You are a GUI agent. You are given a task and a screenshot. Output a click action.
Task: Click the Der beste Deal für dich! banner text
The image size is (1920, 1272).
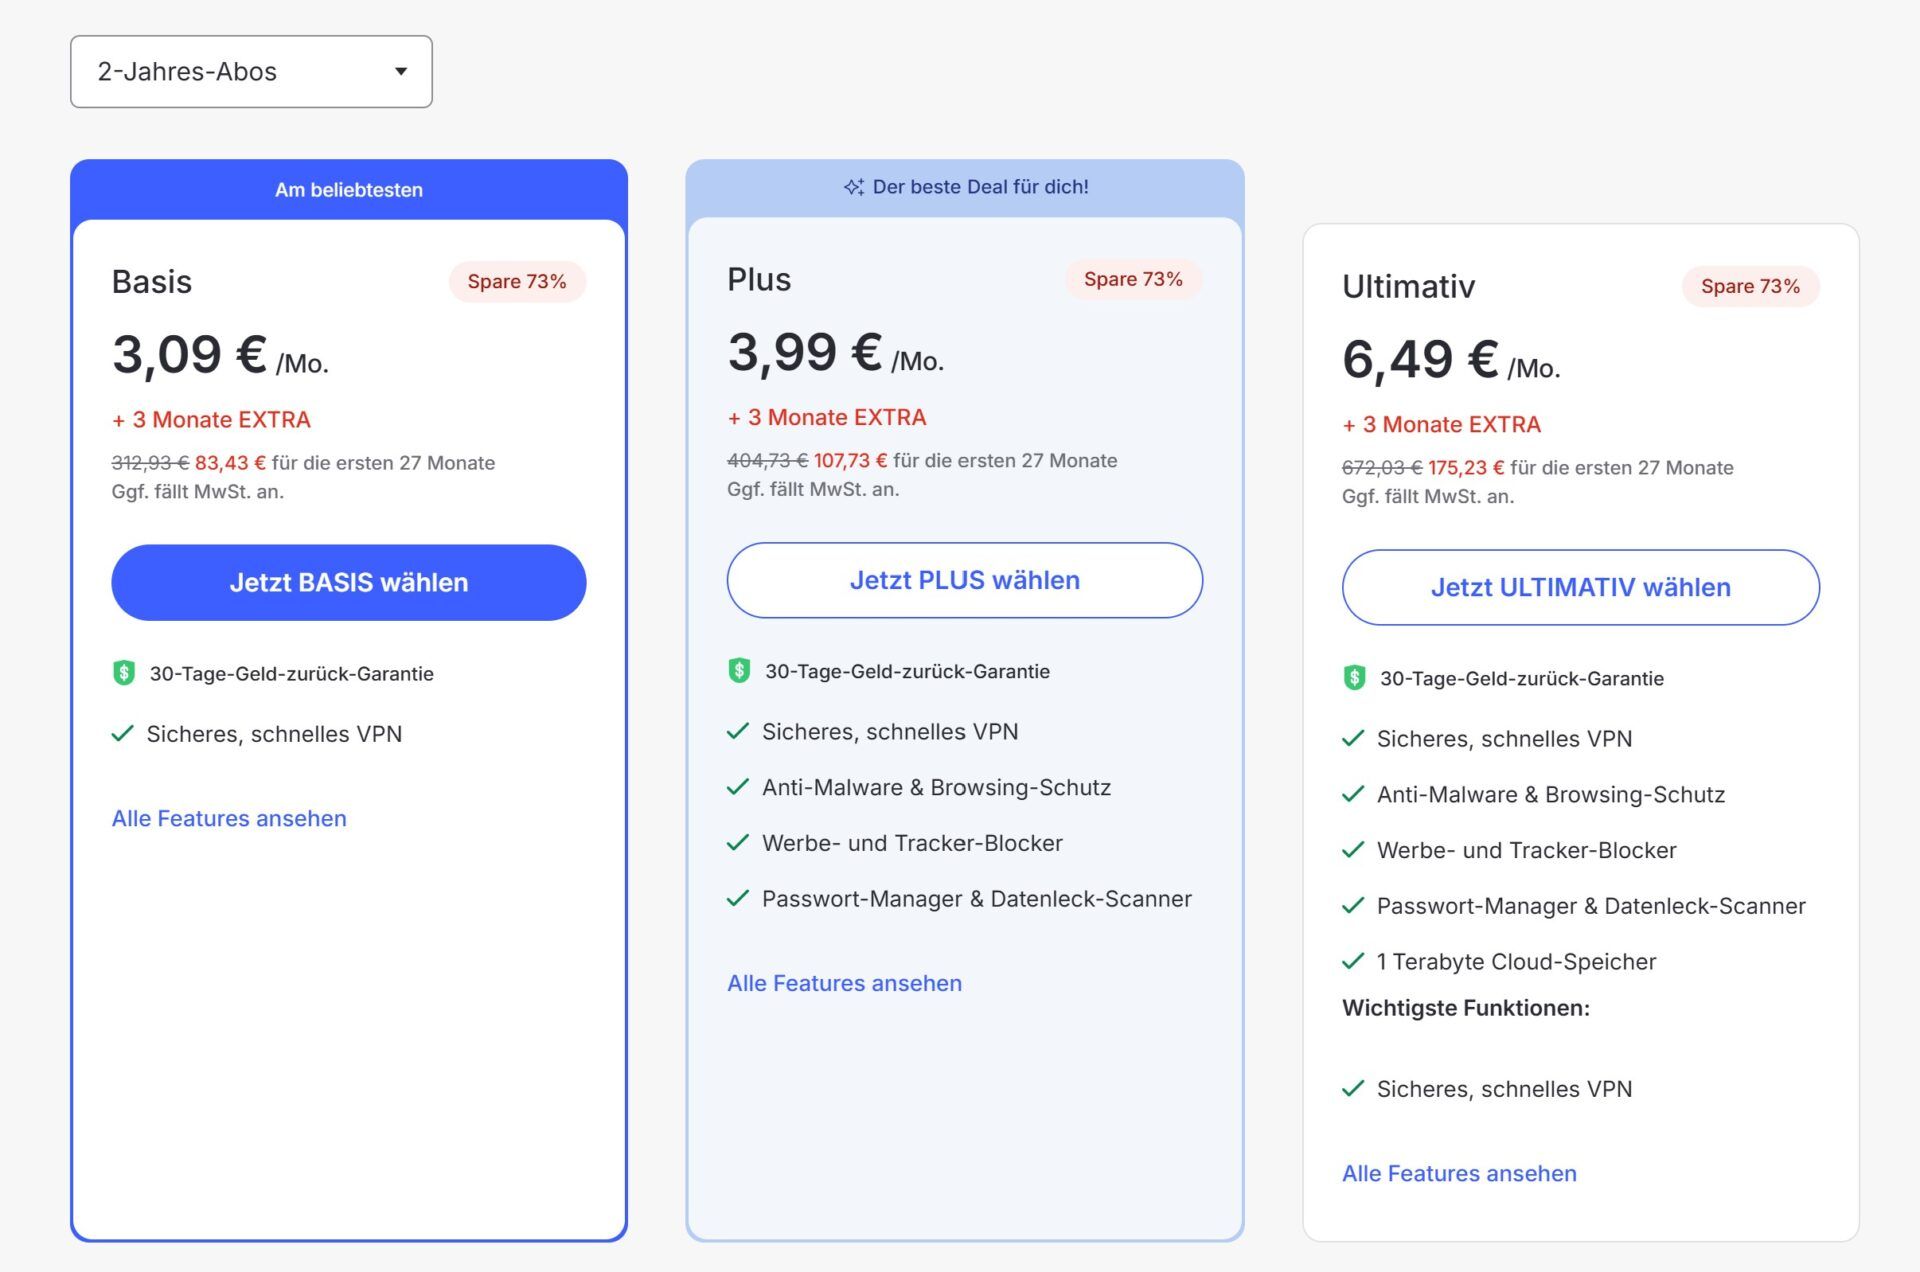(x=980, y=187)
